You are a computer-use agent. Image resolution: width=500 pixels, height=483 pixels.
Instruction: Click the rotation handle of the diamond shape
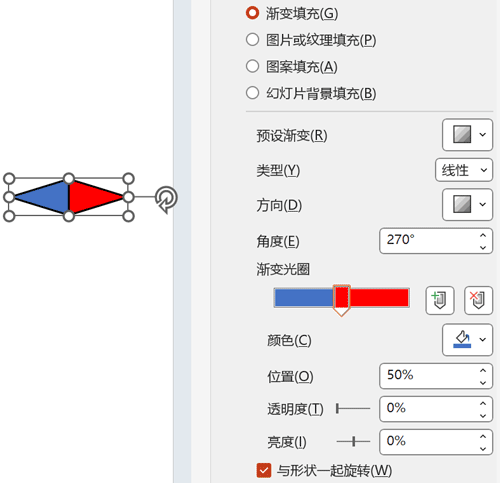coord(166,199)
